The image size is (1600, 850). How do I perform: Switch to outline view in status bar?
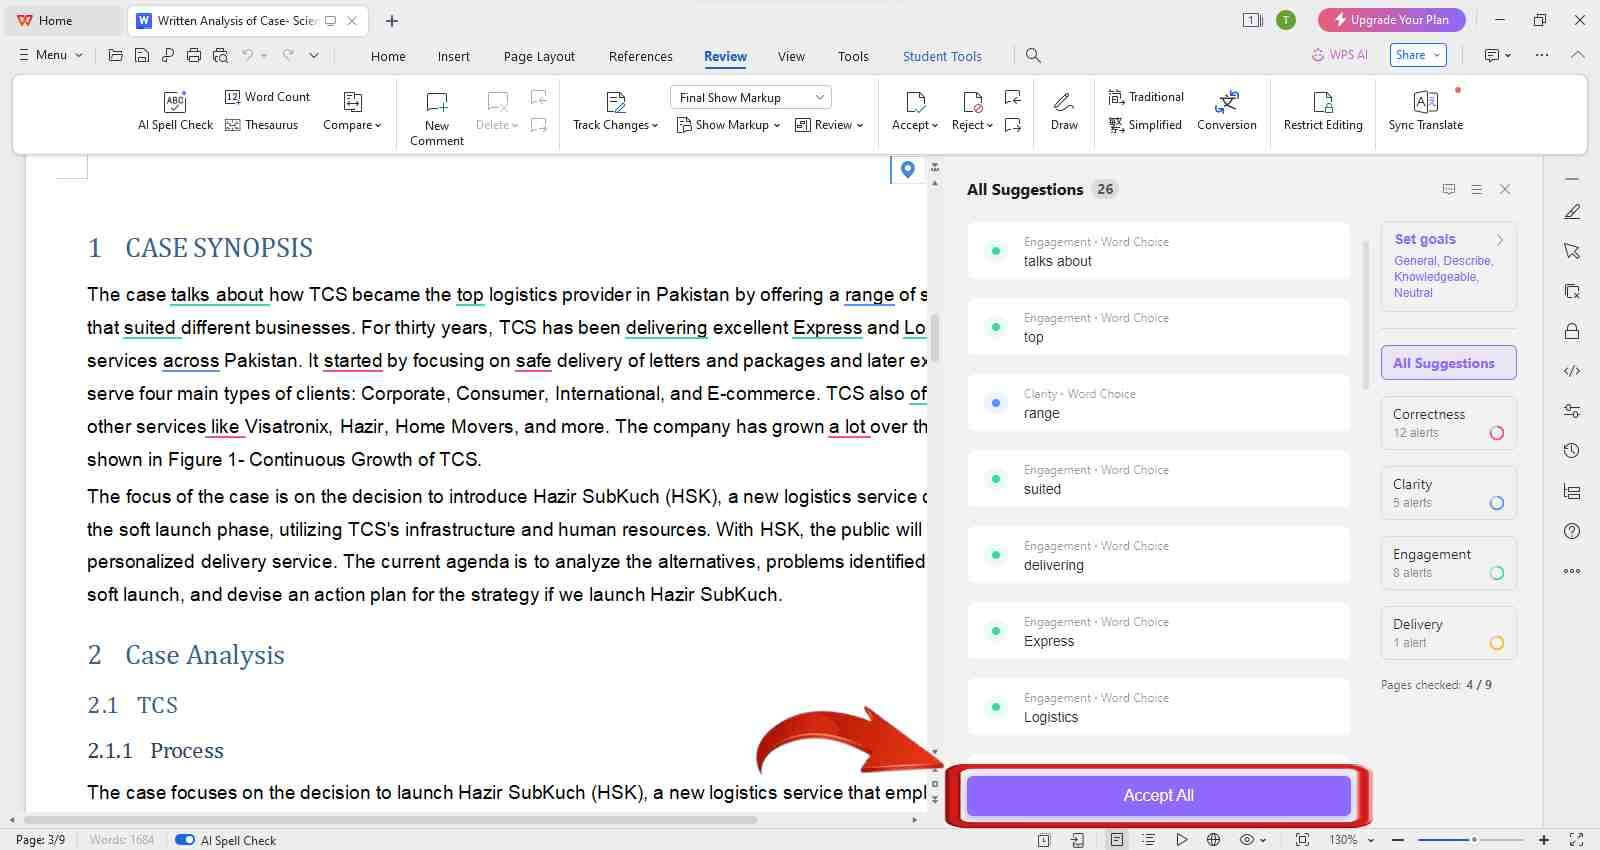(x=1149, y=840)
